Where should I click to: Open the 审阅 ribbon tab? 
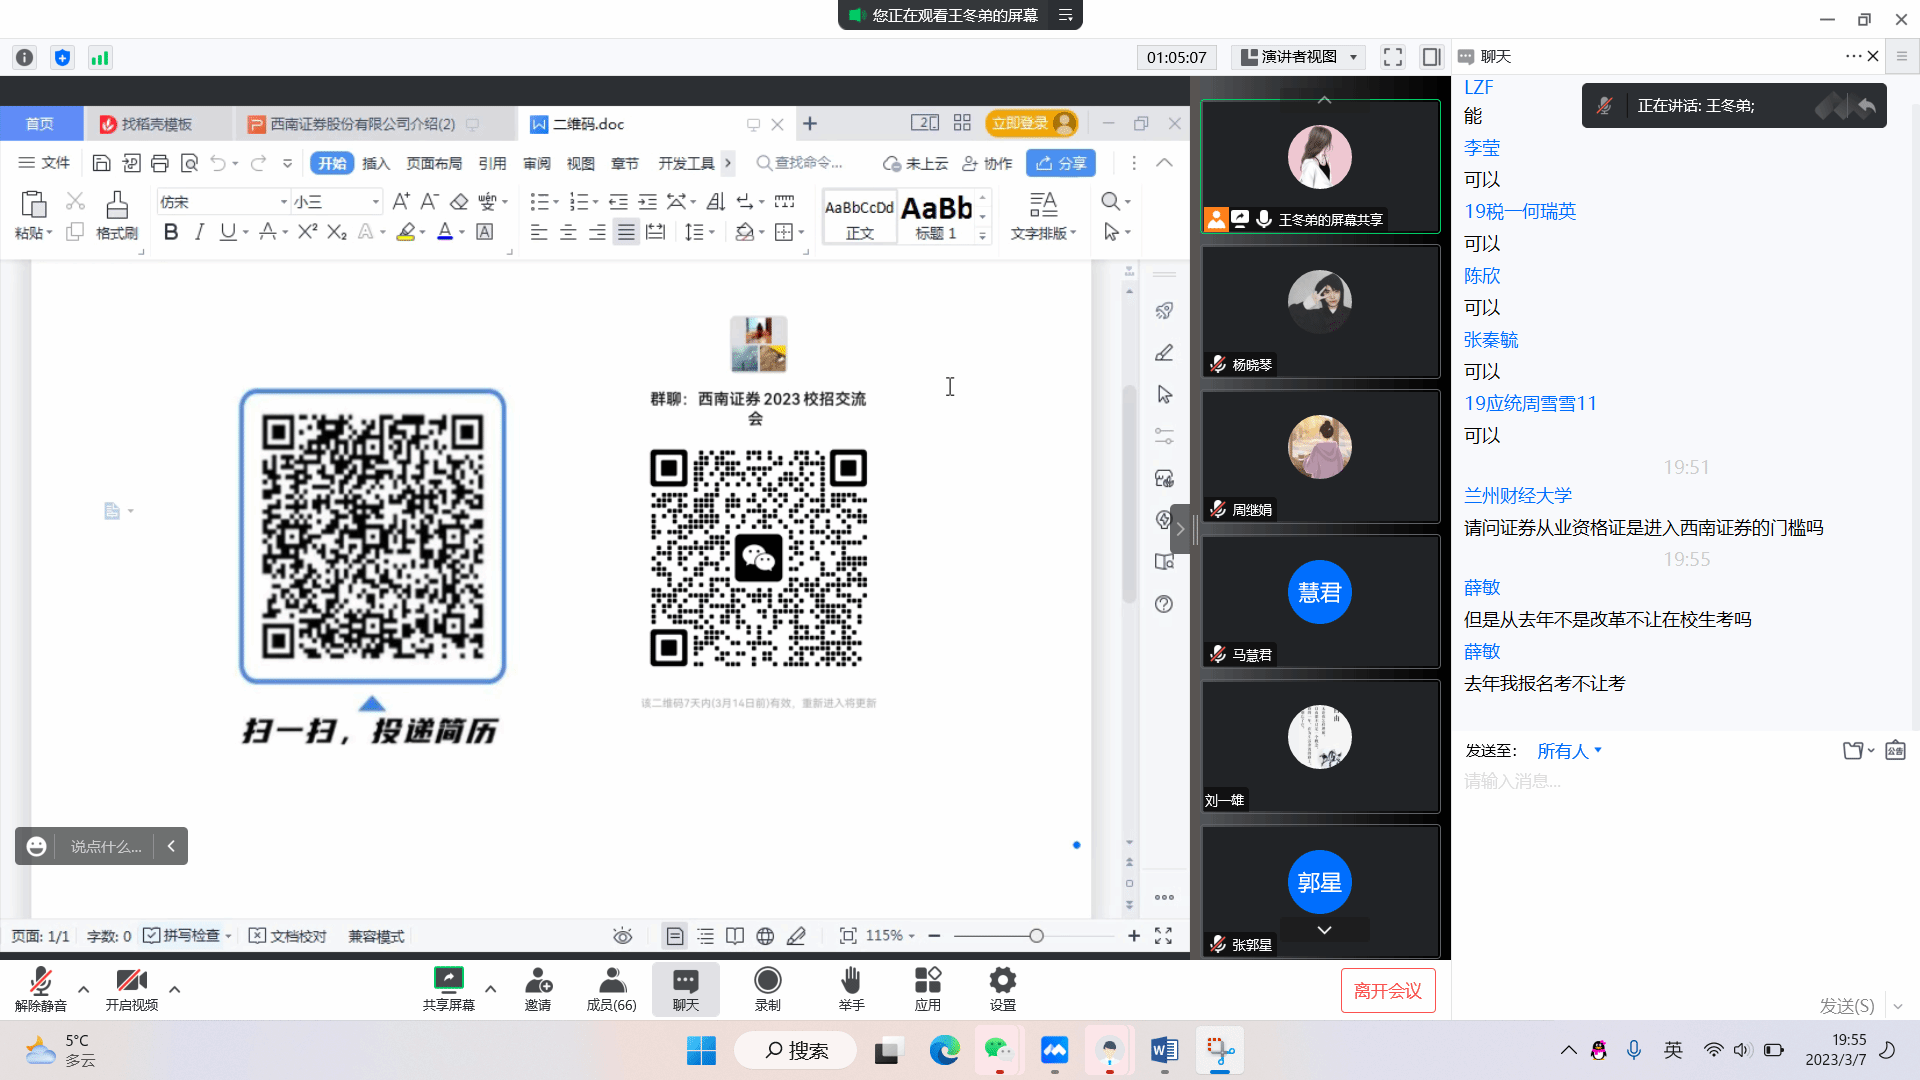[537, 163]
